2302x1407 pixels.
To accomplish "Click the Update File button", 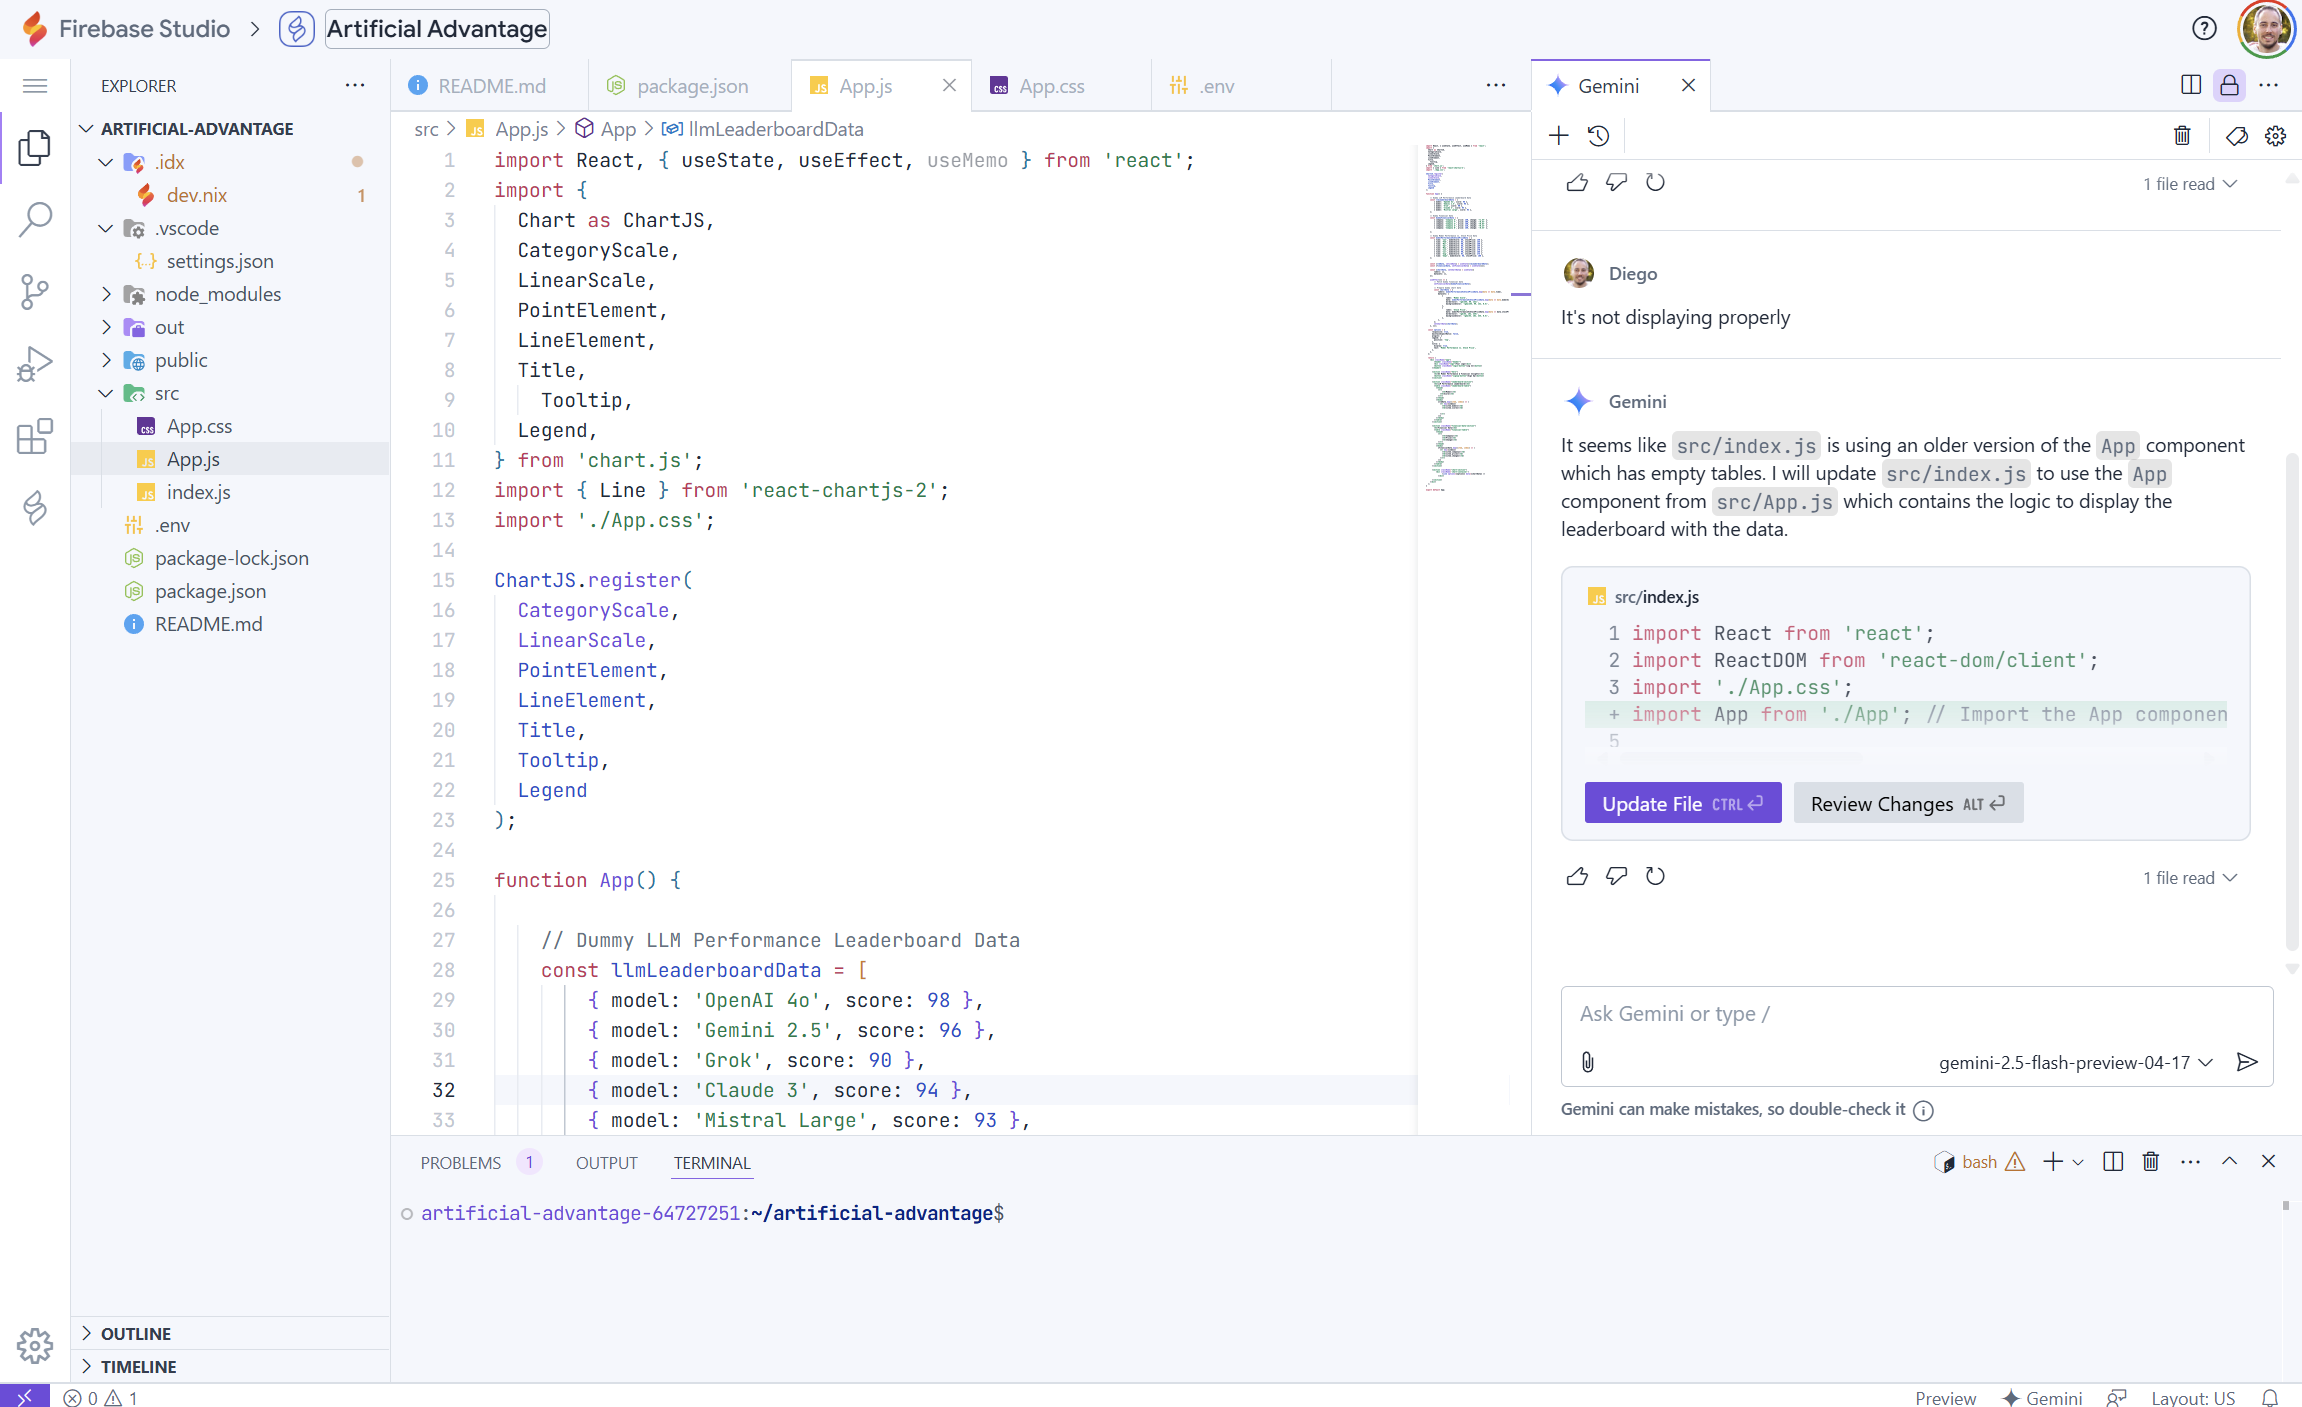I will [1683, 803].
